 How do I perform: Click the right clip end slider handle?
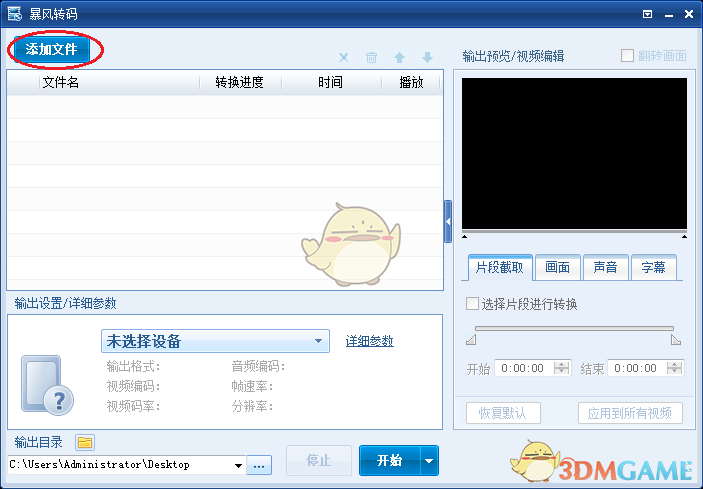tap(676, 340)
